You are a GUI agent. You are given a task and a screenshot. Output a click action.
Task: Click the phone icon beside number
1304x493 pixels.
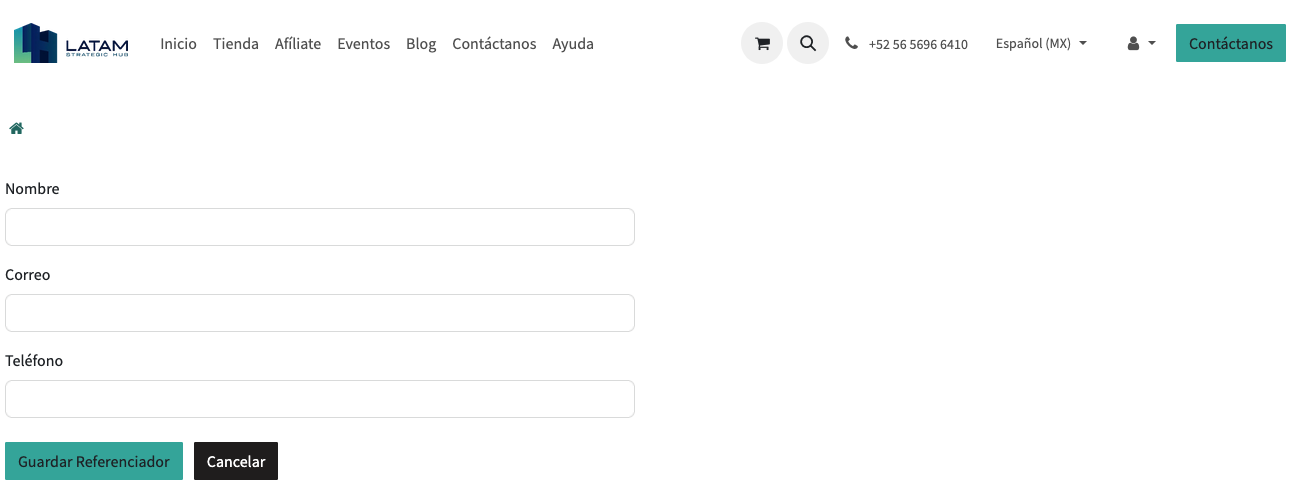pos(851,44)
